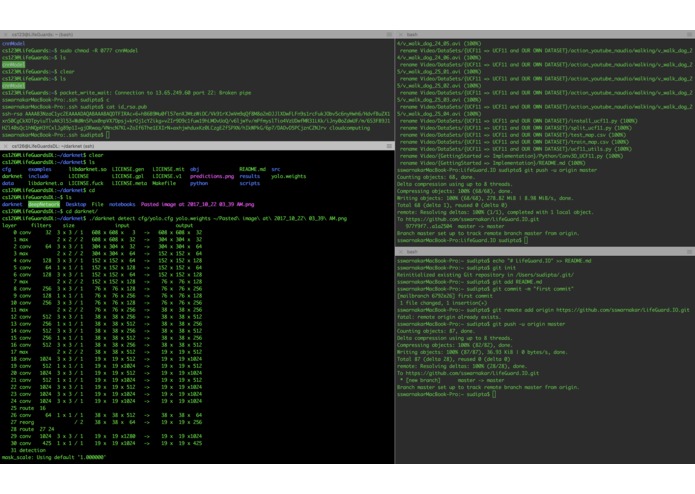Viewport: 695px width, 494px height.
Task: Click 'ssh-rsa' at the start of the public key
Action: (12, 114)
